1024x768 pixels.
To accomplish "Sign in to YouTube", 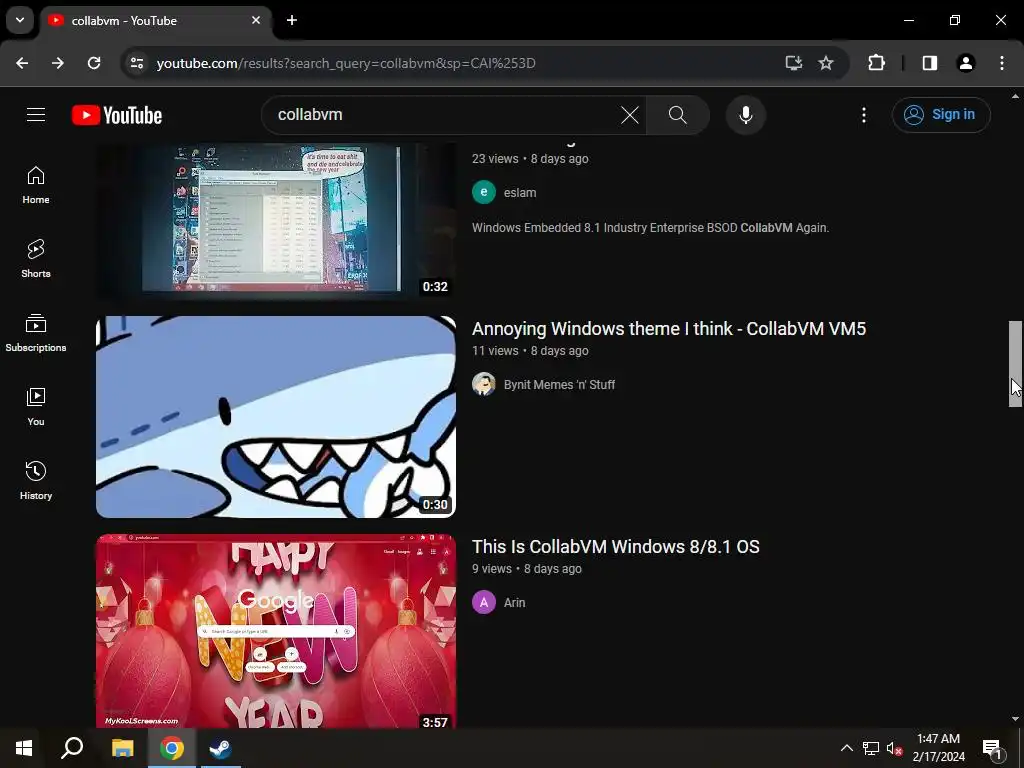I will pos(940,115).
